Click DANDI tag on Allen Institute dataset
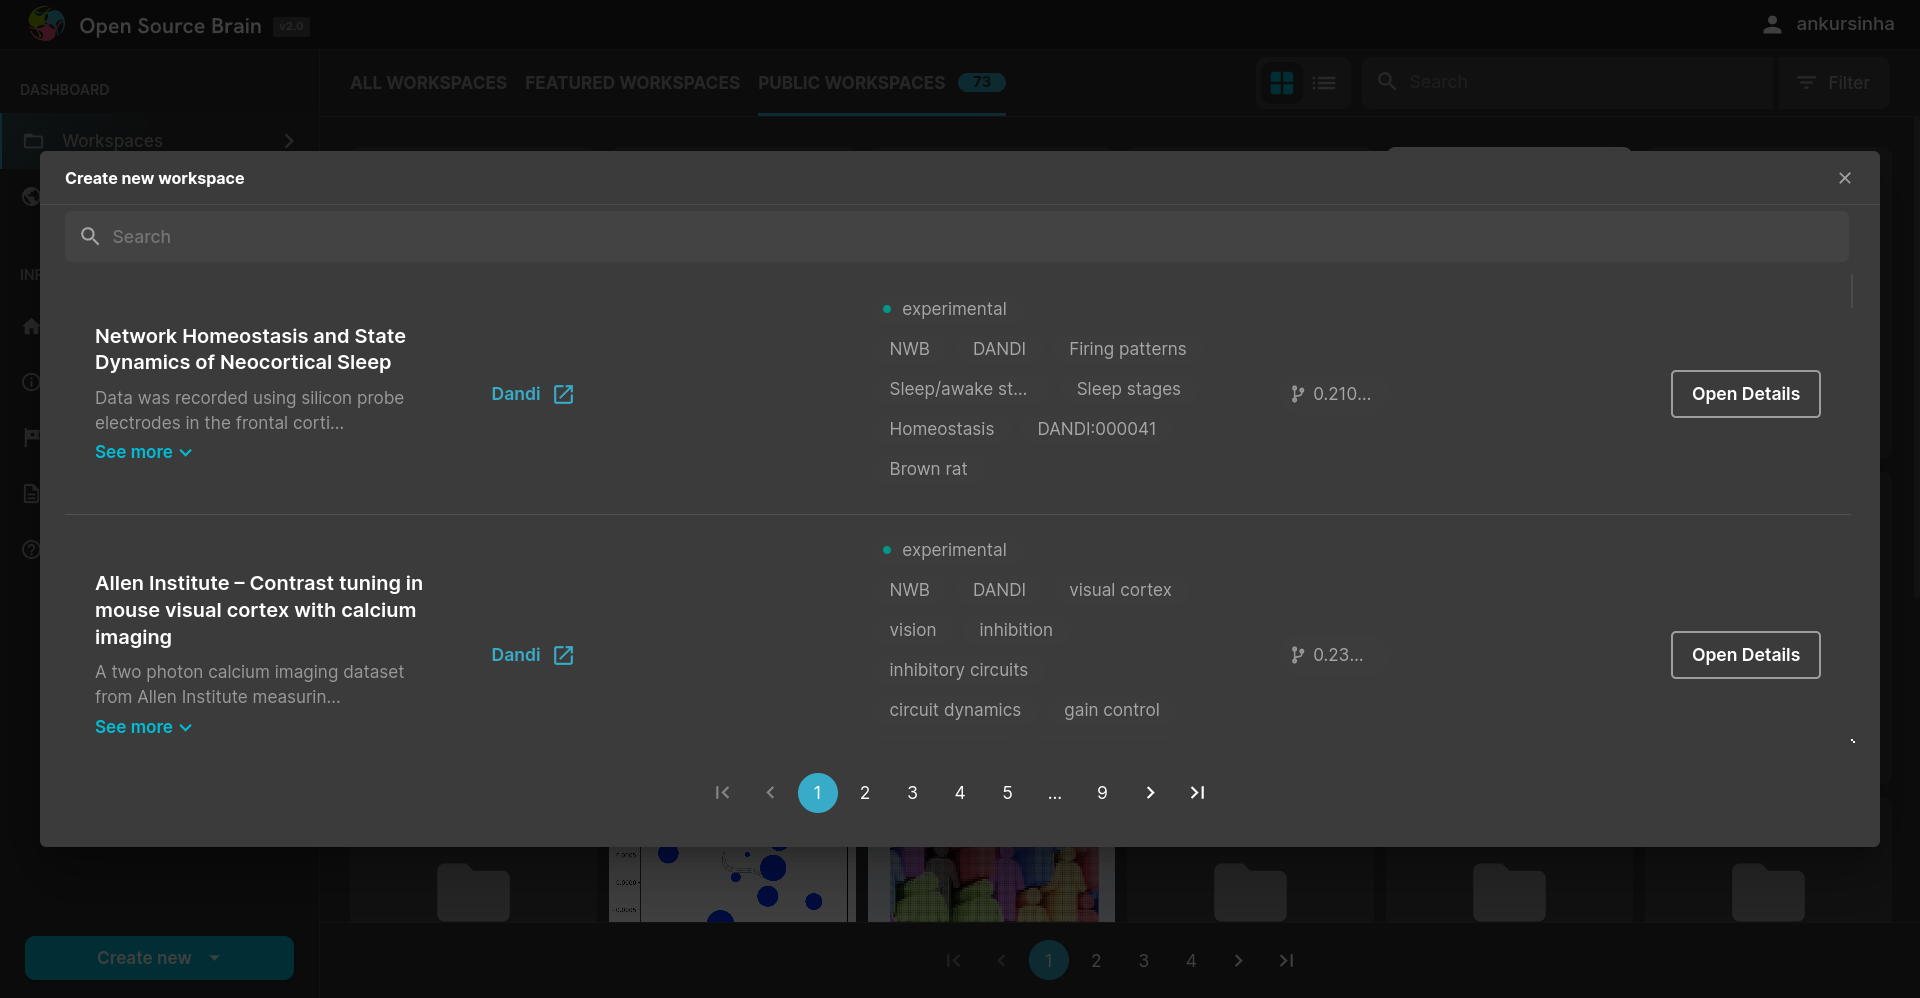1920x998 pixels. (x=999, y=590)
